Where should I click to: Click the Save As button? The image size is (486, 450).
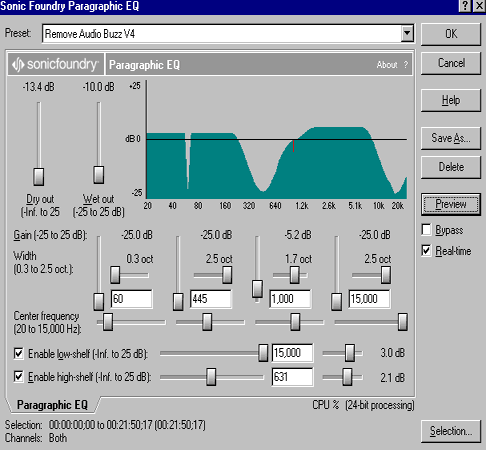[x=451, y=138]
